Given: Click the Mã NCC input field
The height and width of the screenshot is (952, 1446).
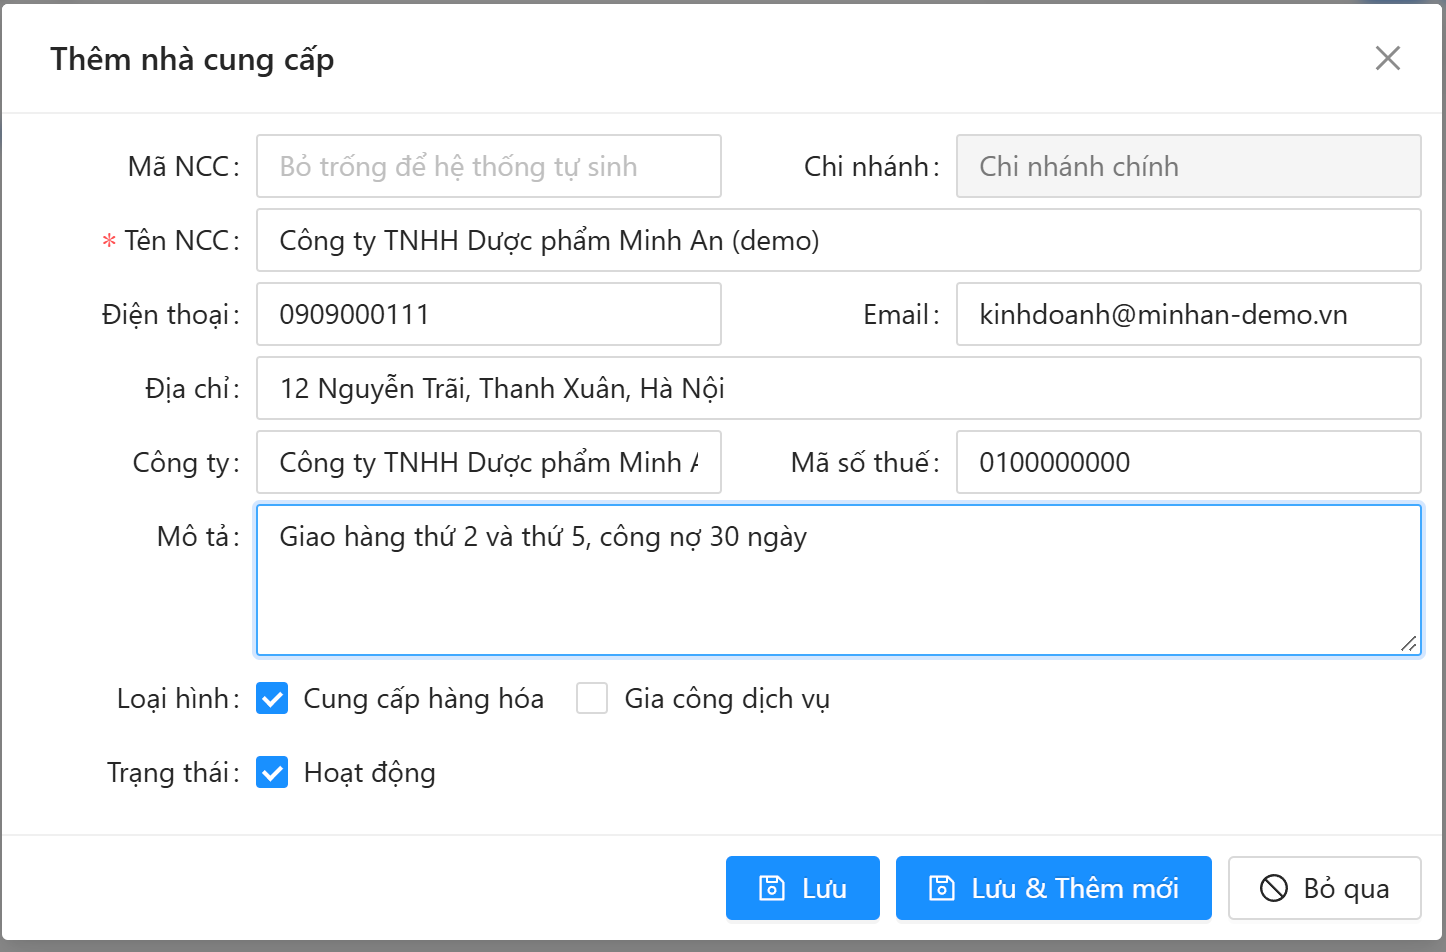Looking at the screenshot, I should point(489,166).
